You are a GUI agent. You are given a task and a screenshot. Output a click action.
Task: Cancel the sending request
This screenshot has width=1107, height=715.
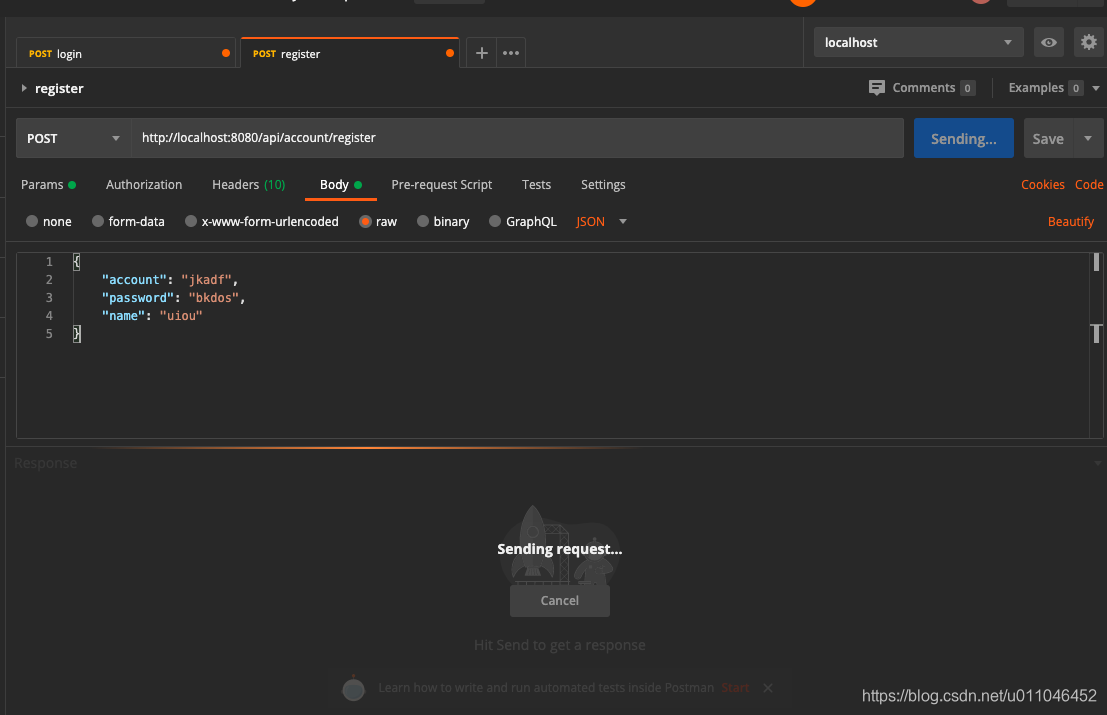coord(559,600)
